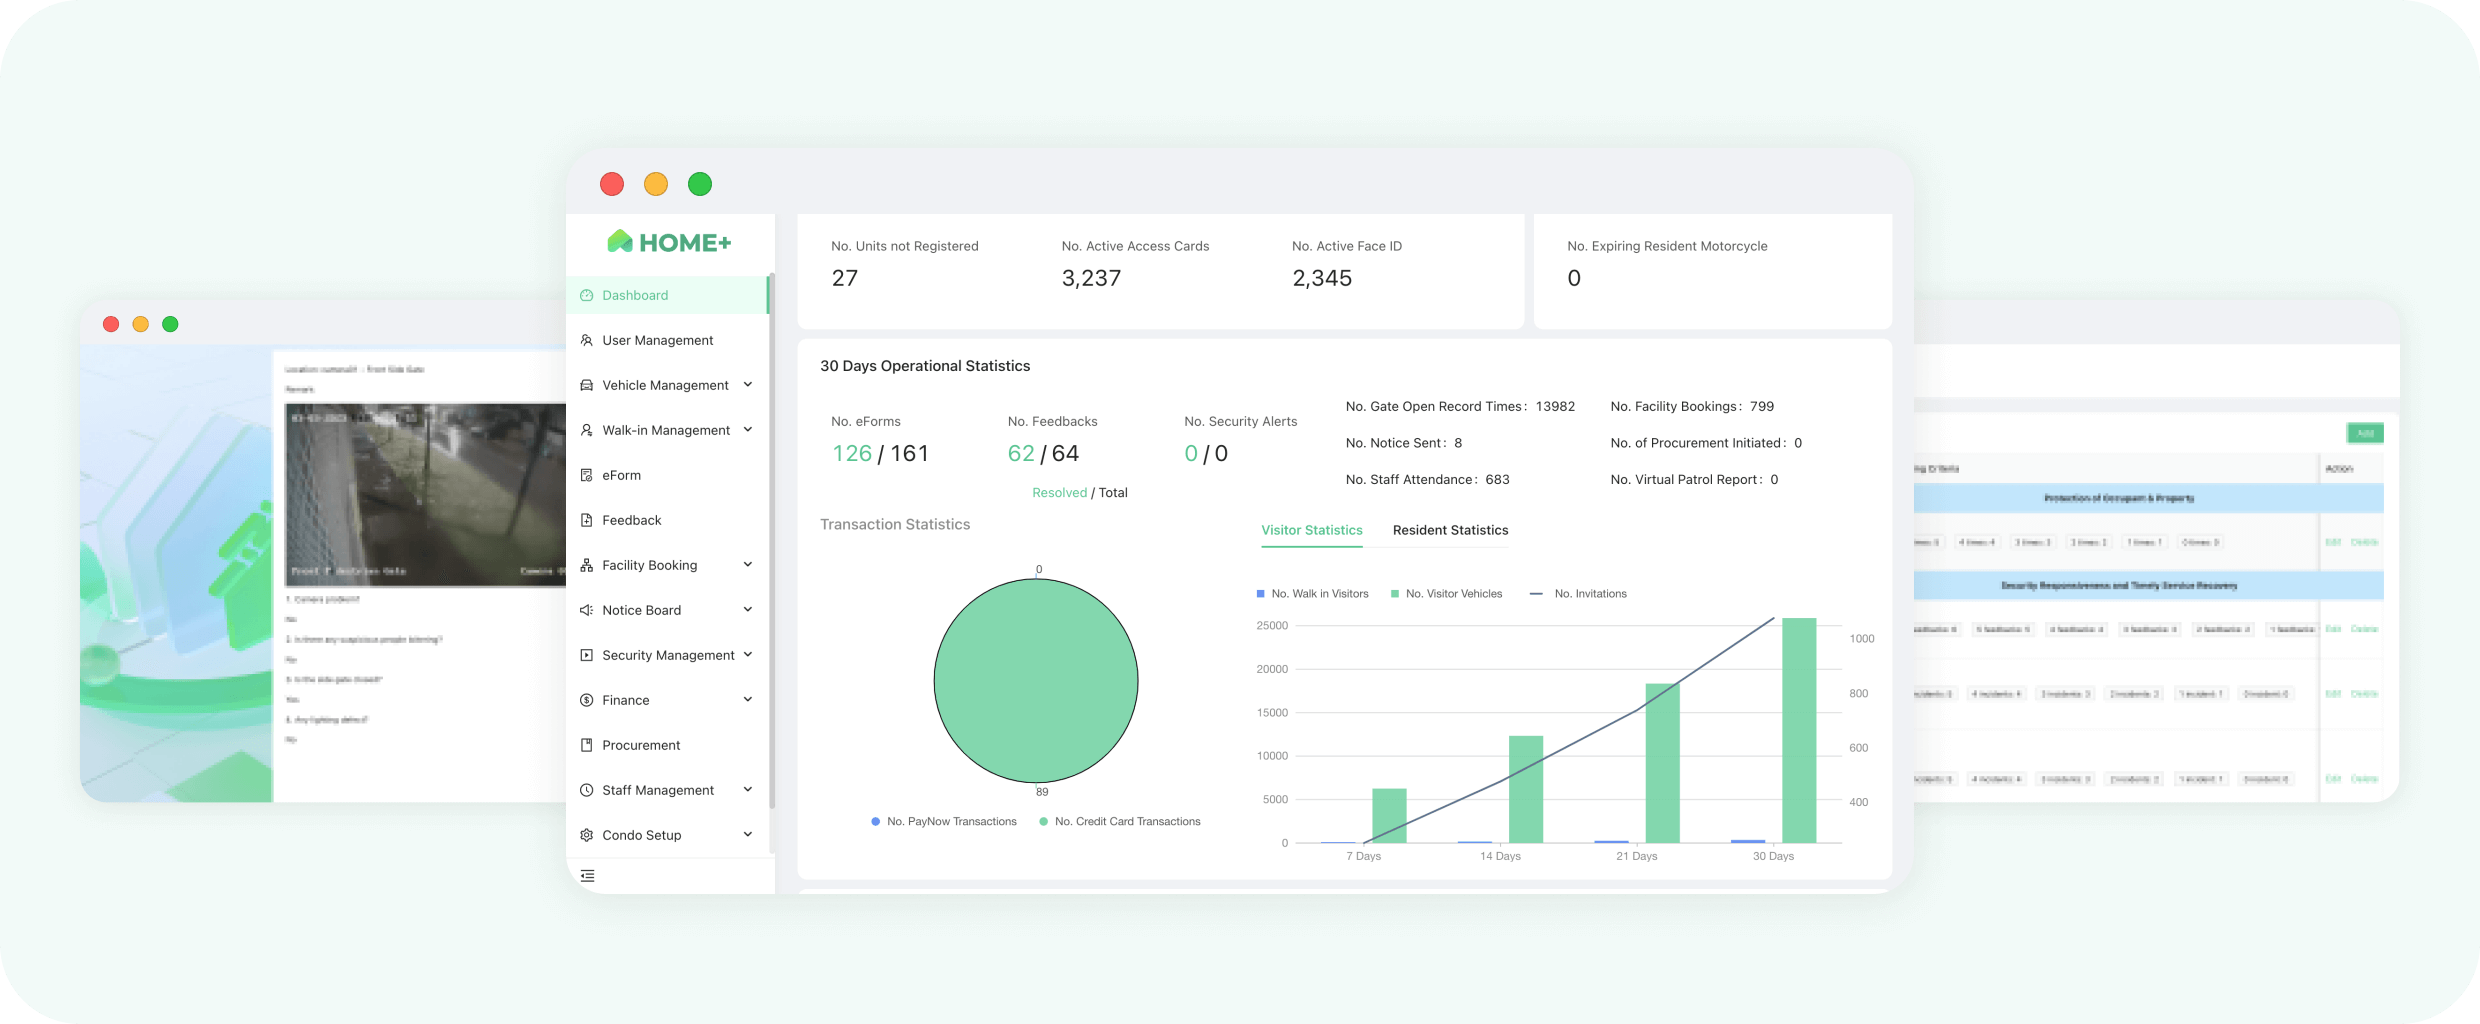Click the Dashboard gauge icon in sidebar

click(587, 295)
